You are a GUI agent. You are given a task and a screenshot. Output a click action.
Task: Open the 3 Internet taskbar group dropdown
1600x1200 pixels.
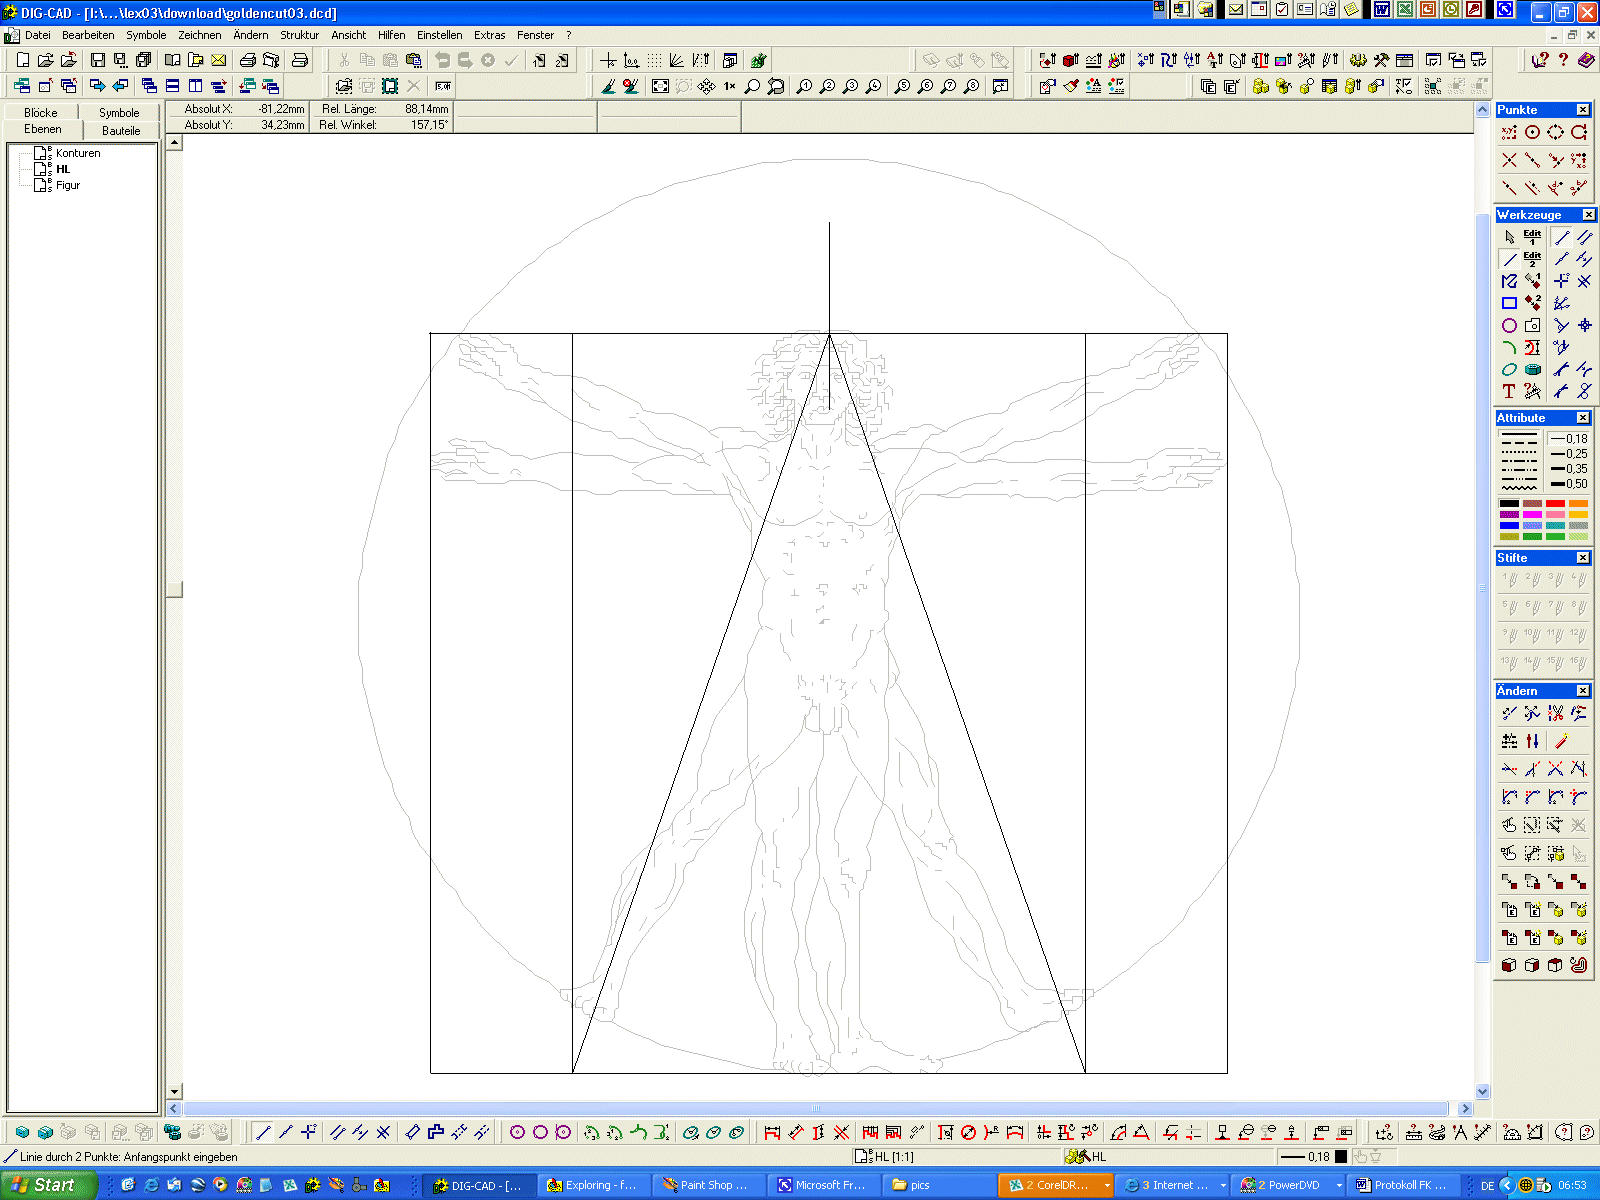click(1223, 1185)
